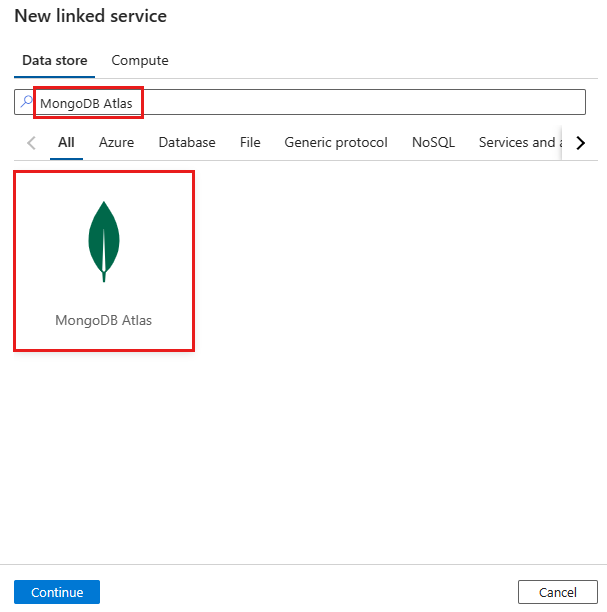Switch to the Compute tab

tap(140, 60)
